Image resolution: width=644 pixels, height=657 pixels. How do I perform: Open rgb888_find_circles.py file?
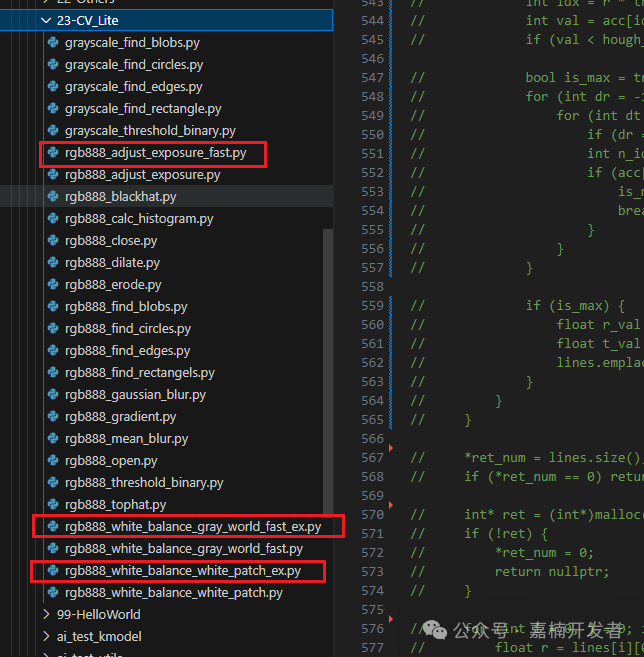tap(127, 329)
